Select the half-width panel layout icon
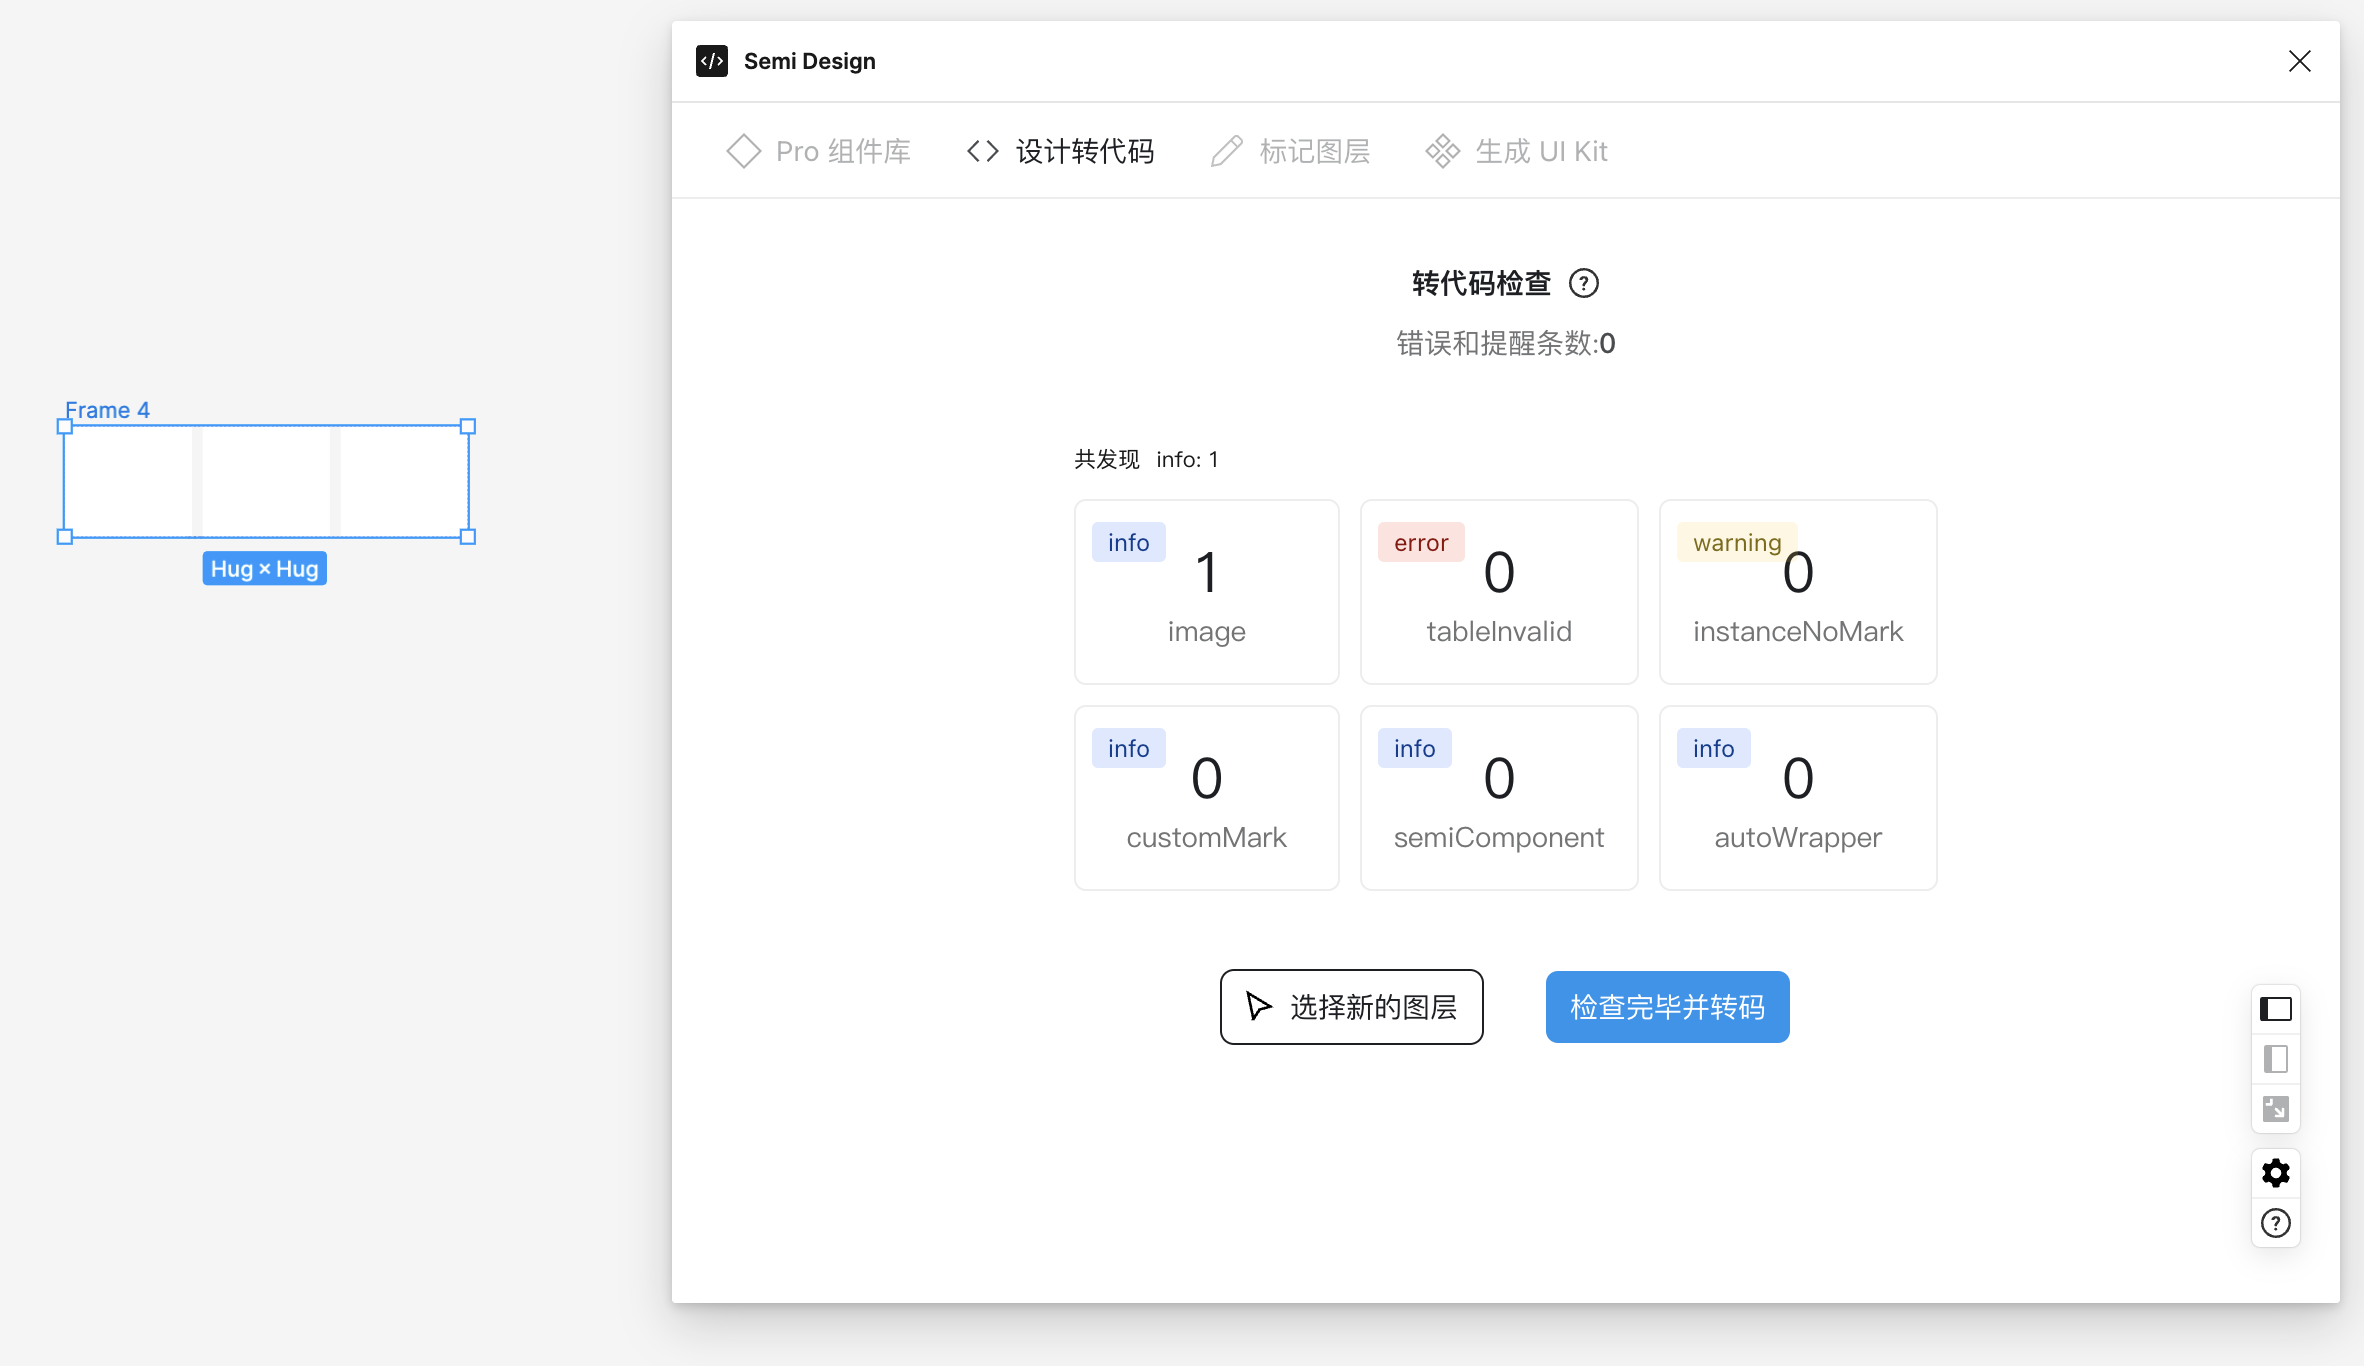 2275,1059
